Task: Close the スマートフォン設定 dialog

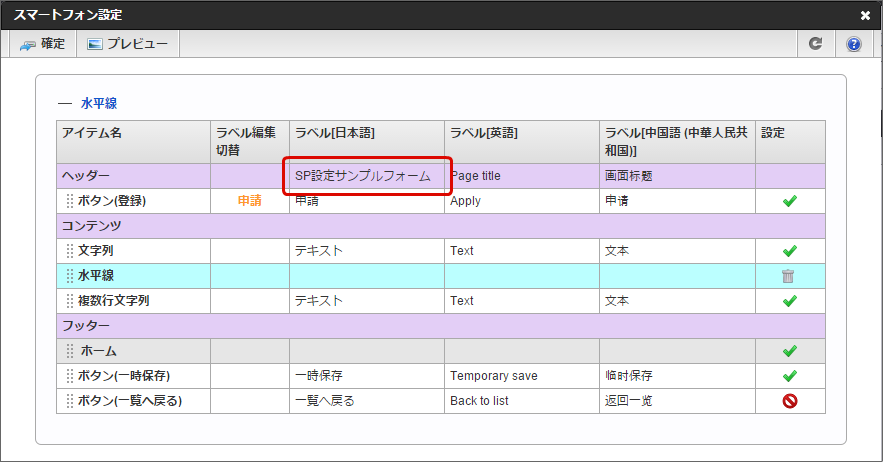Action: (865, 15)
